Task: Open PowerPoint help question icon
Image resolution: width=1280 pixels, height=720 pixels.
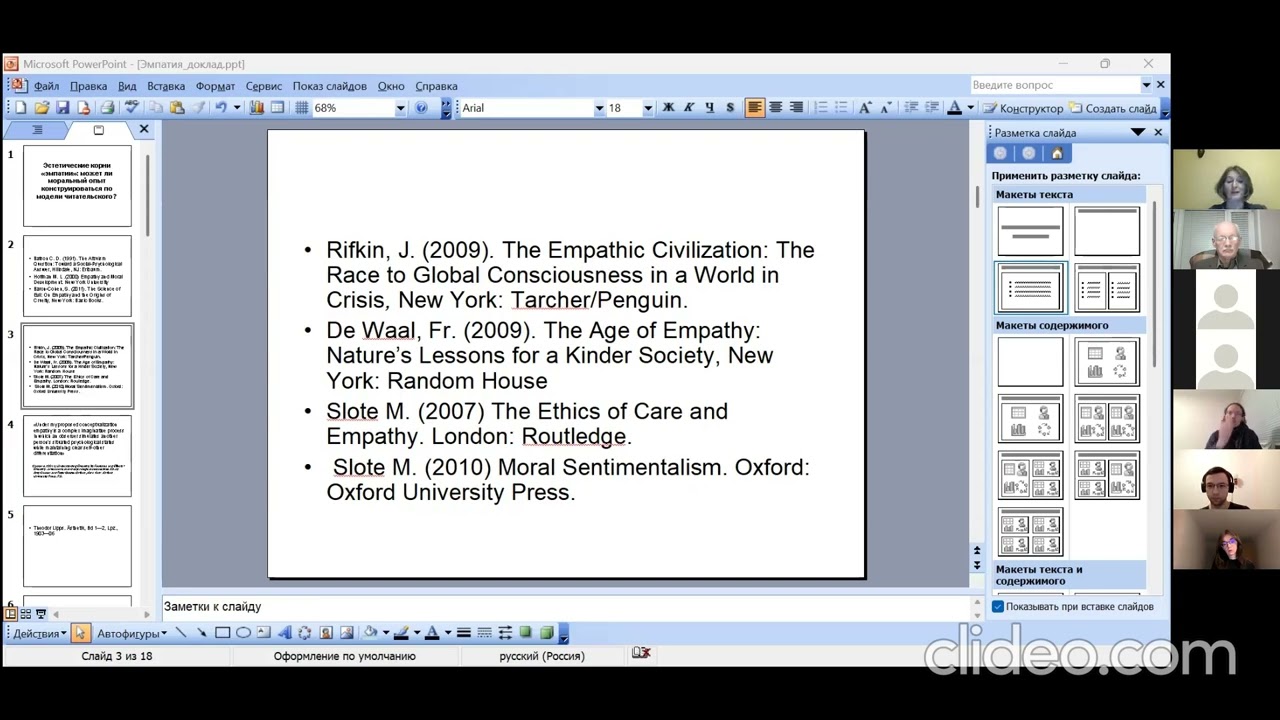Action: [x=421, y=108]
